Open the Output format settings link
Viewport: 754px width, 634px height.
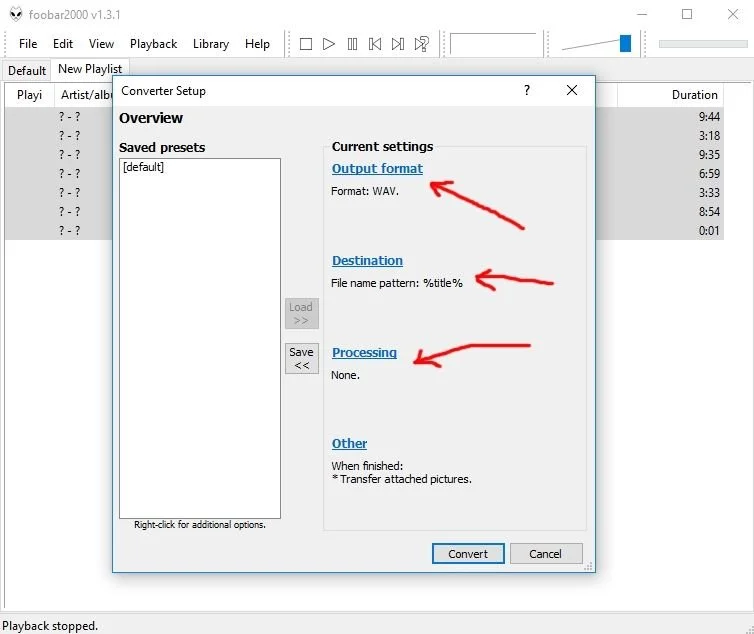(x=377, y=169)
